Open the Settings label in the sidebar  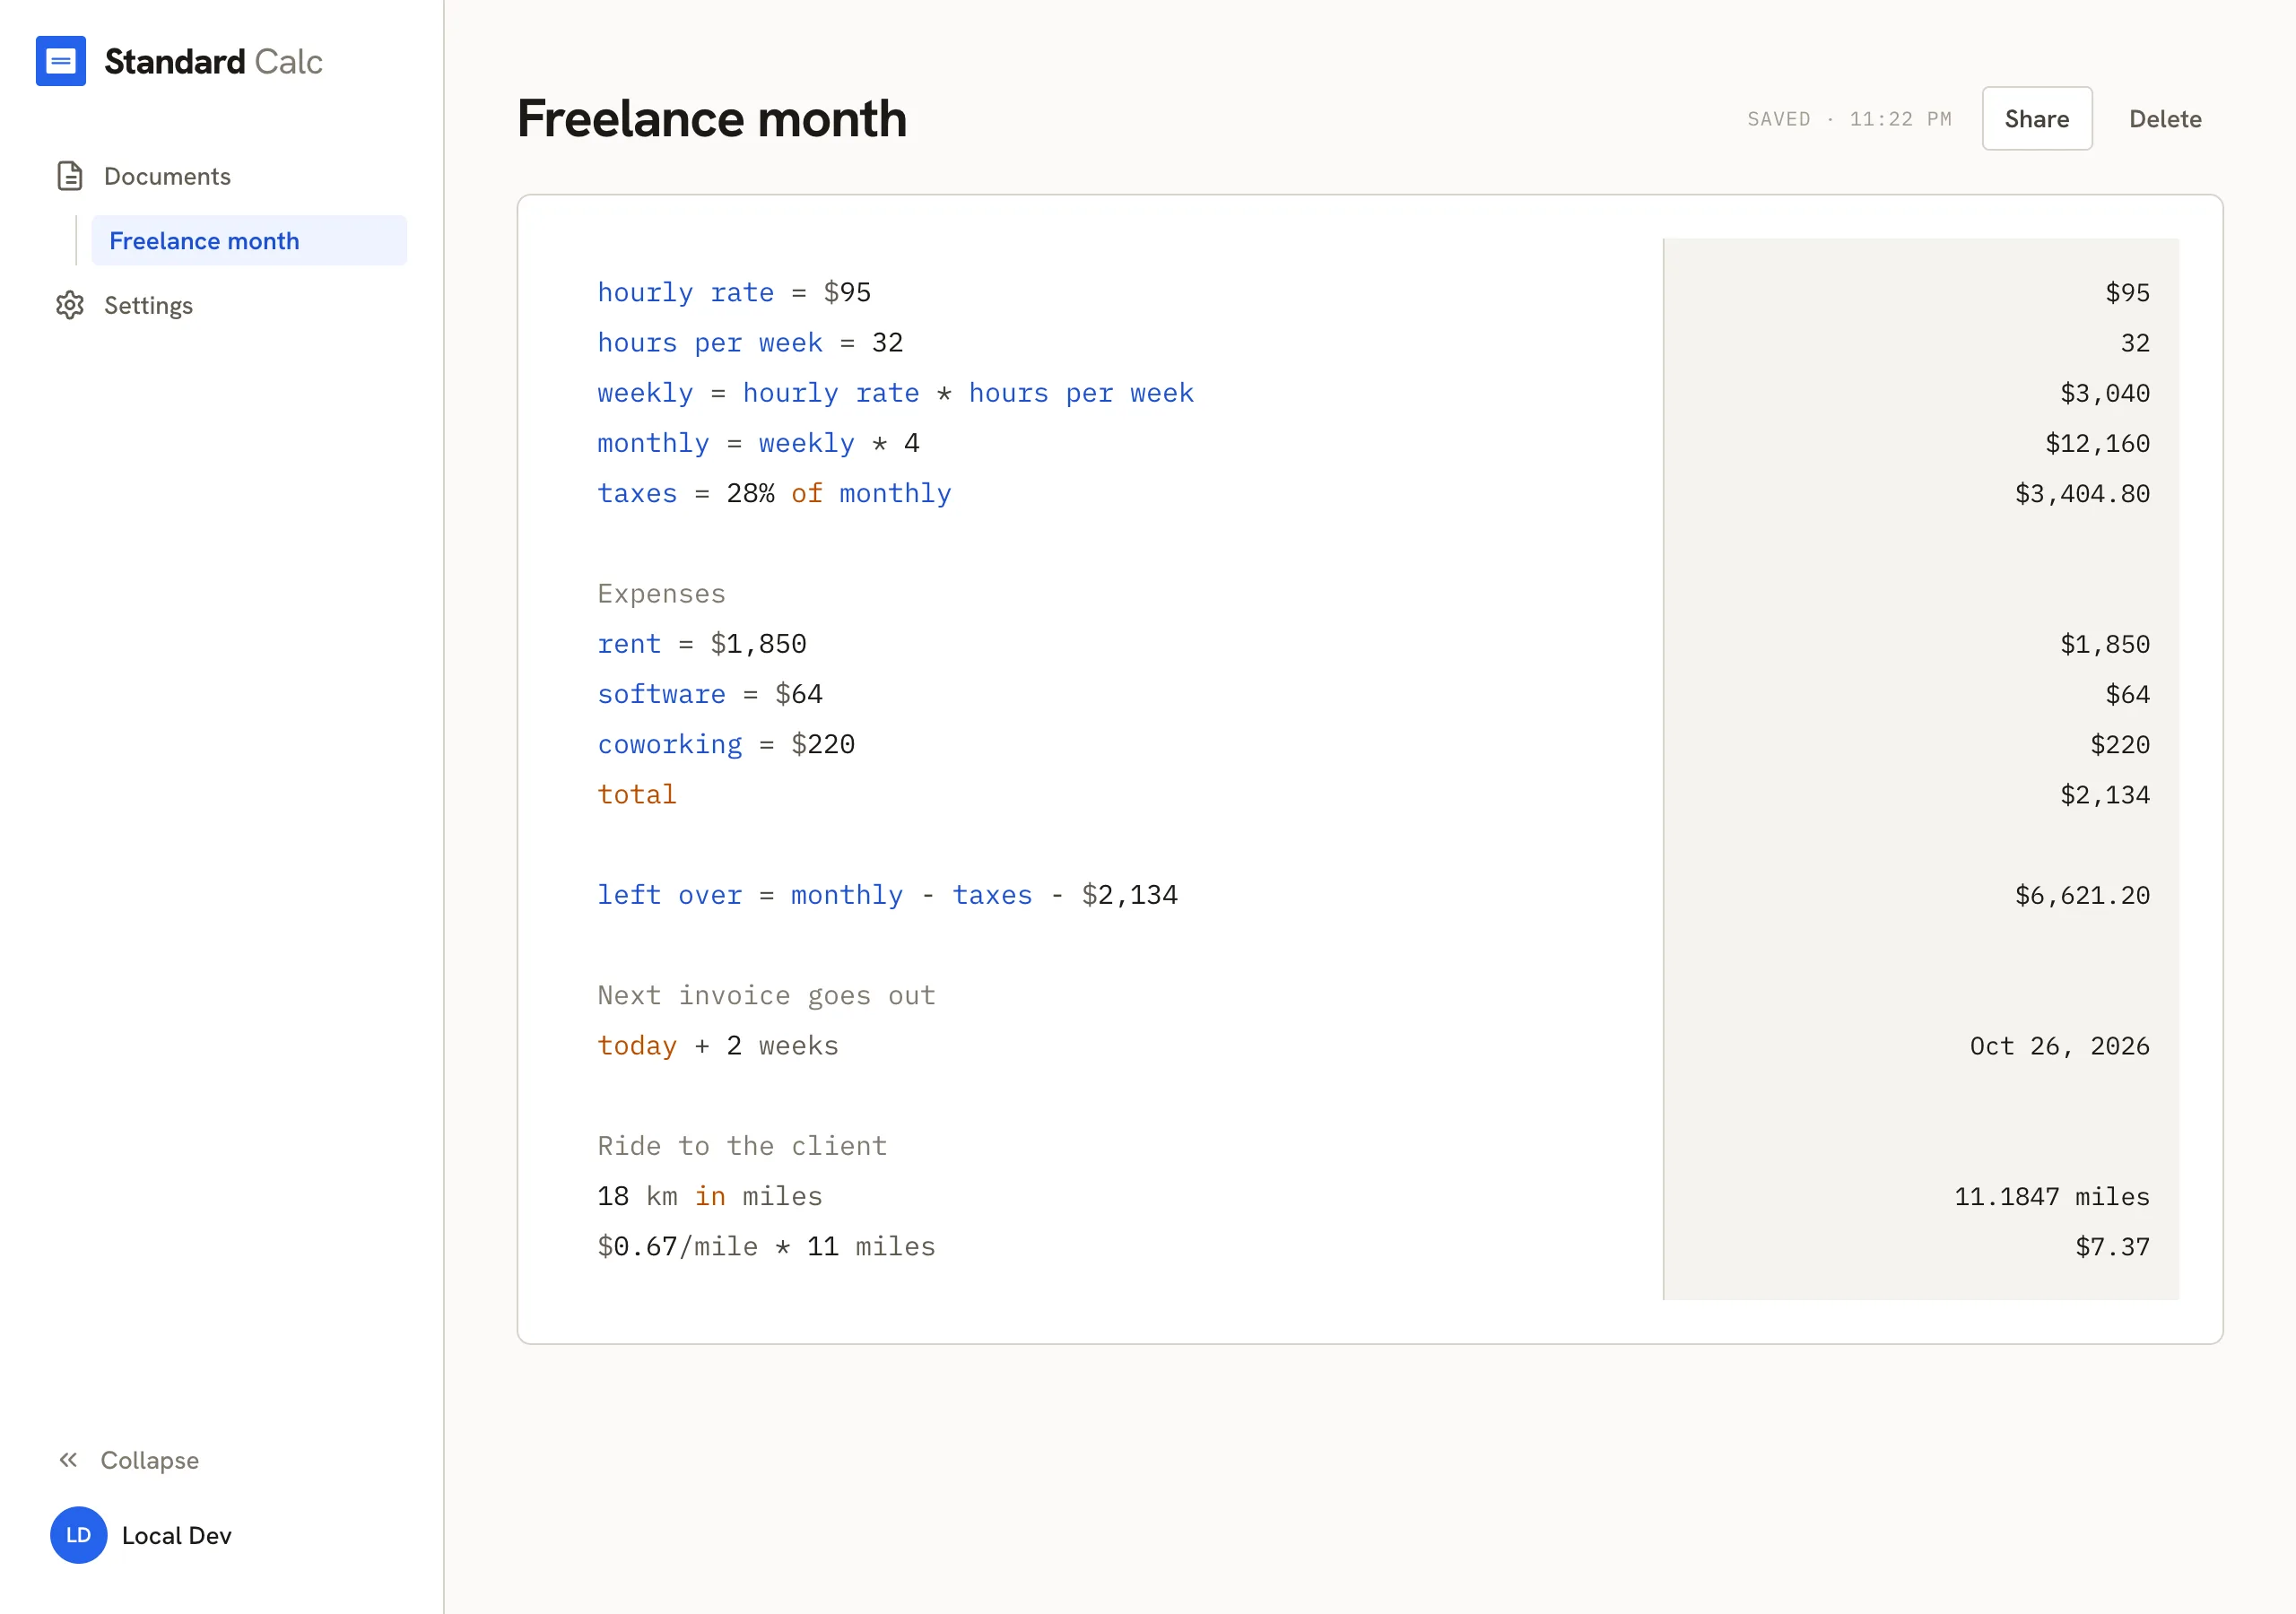pos(148,305)
